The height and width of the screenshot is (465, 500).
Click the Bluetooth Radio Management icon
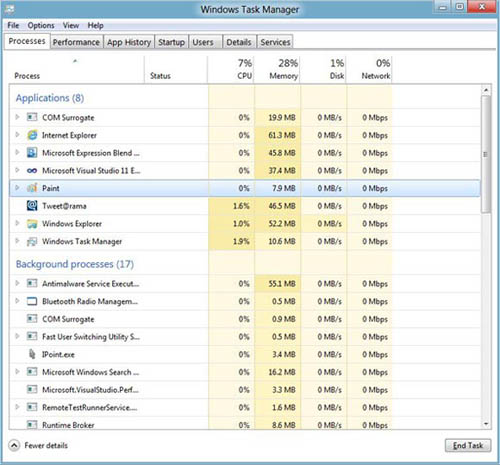32,301
